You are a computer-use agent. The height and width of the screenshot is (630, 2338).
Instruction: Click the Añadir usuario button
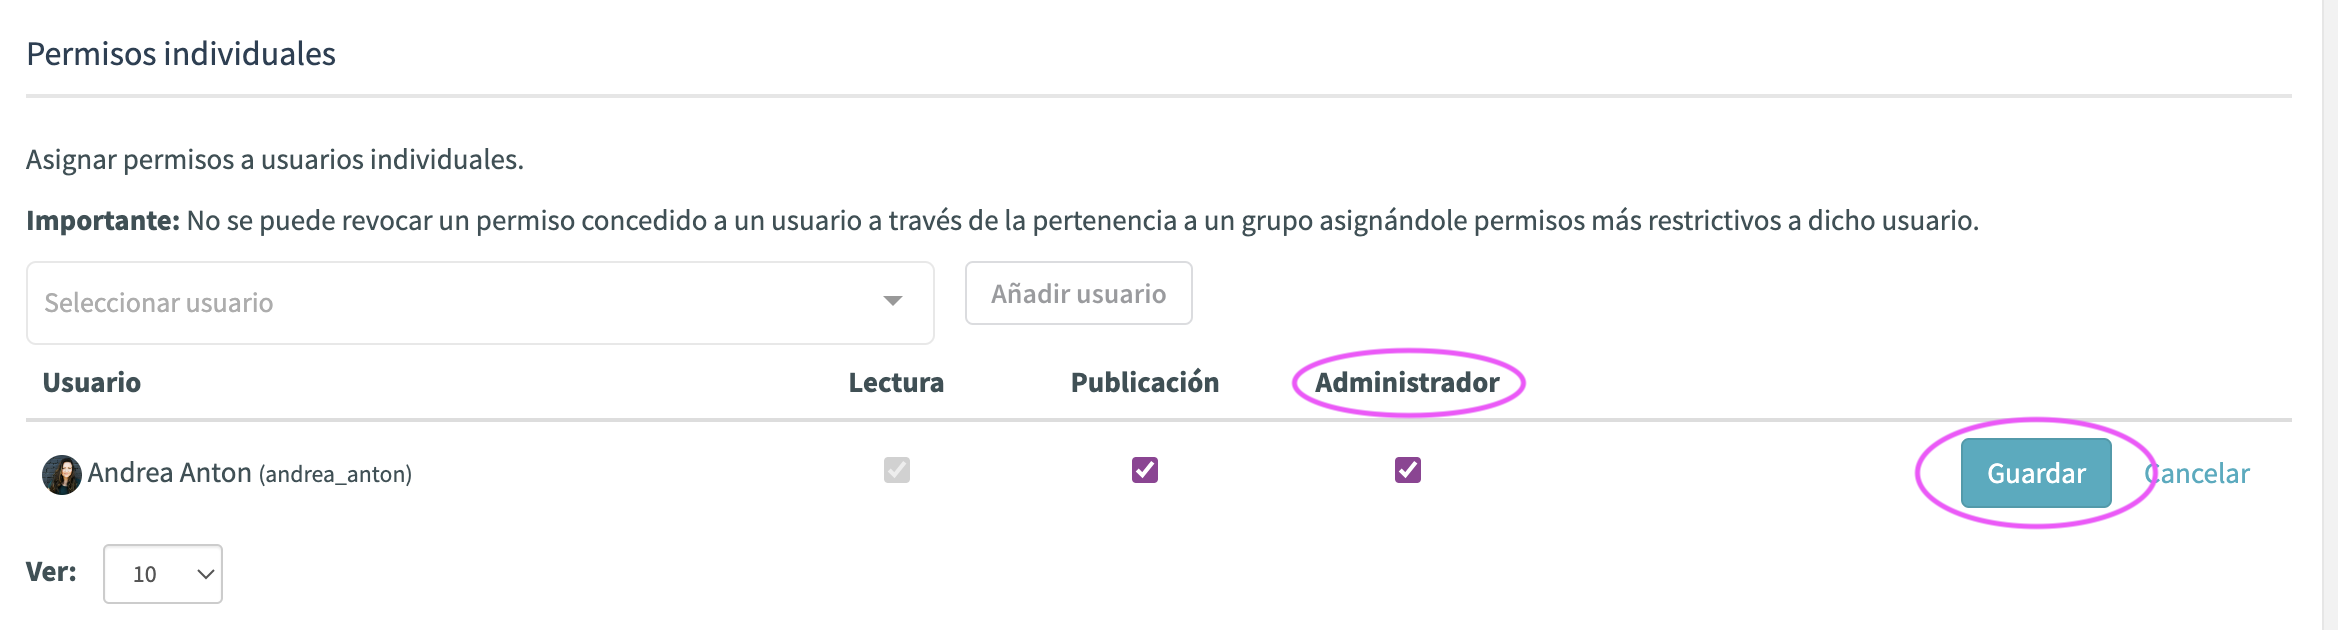[x=1078, y=293]
